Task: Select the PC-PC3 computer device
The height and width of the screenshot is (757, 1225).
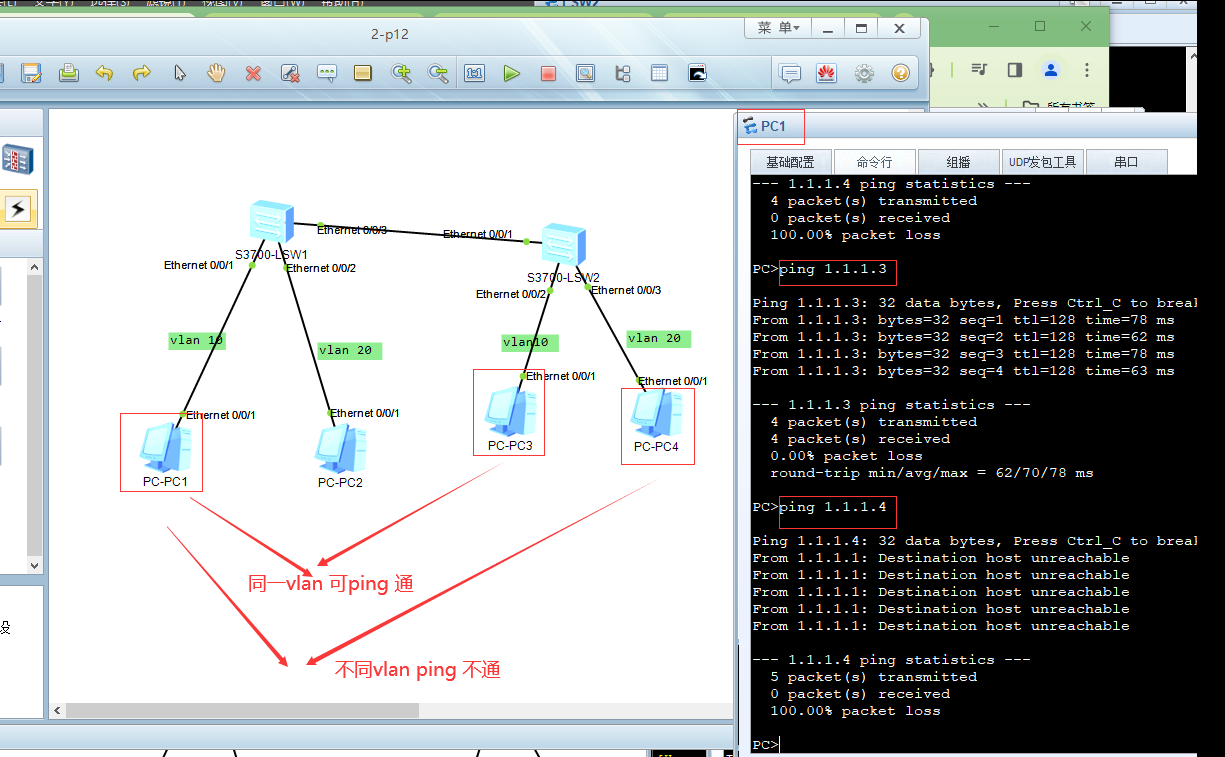Action: pyautogui.click(x=510, y=411)
